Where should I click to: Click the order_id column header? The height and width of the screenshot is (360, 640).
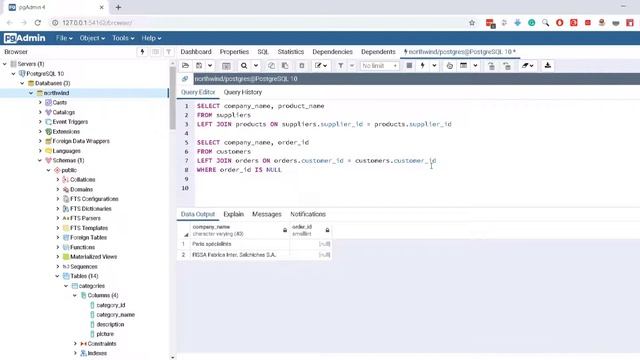point(311,230)
